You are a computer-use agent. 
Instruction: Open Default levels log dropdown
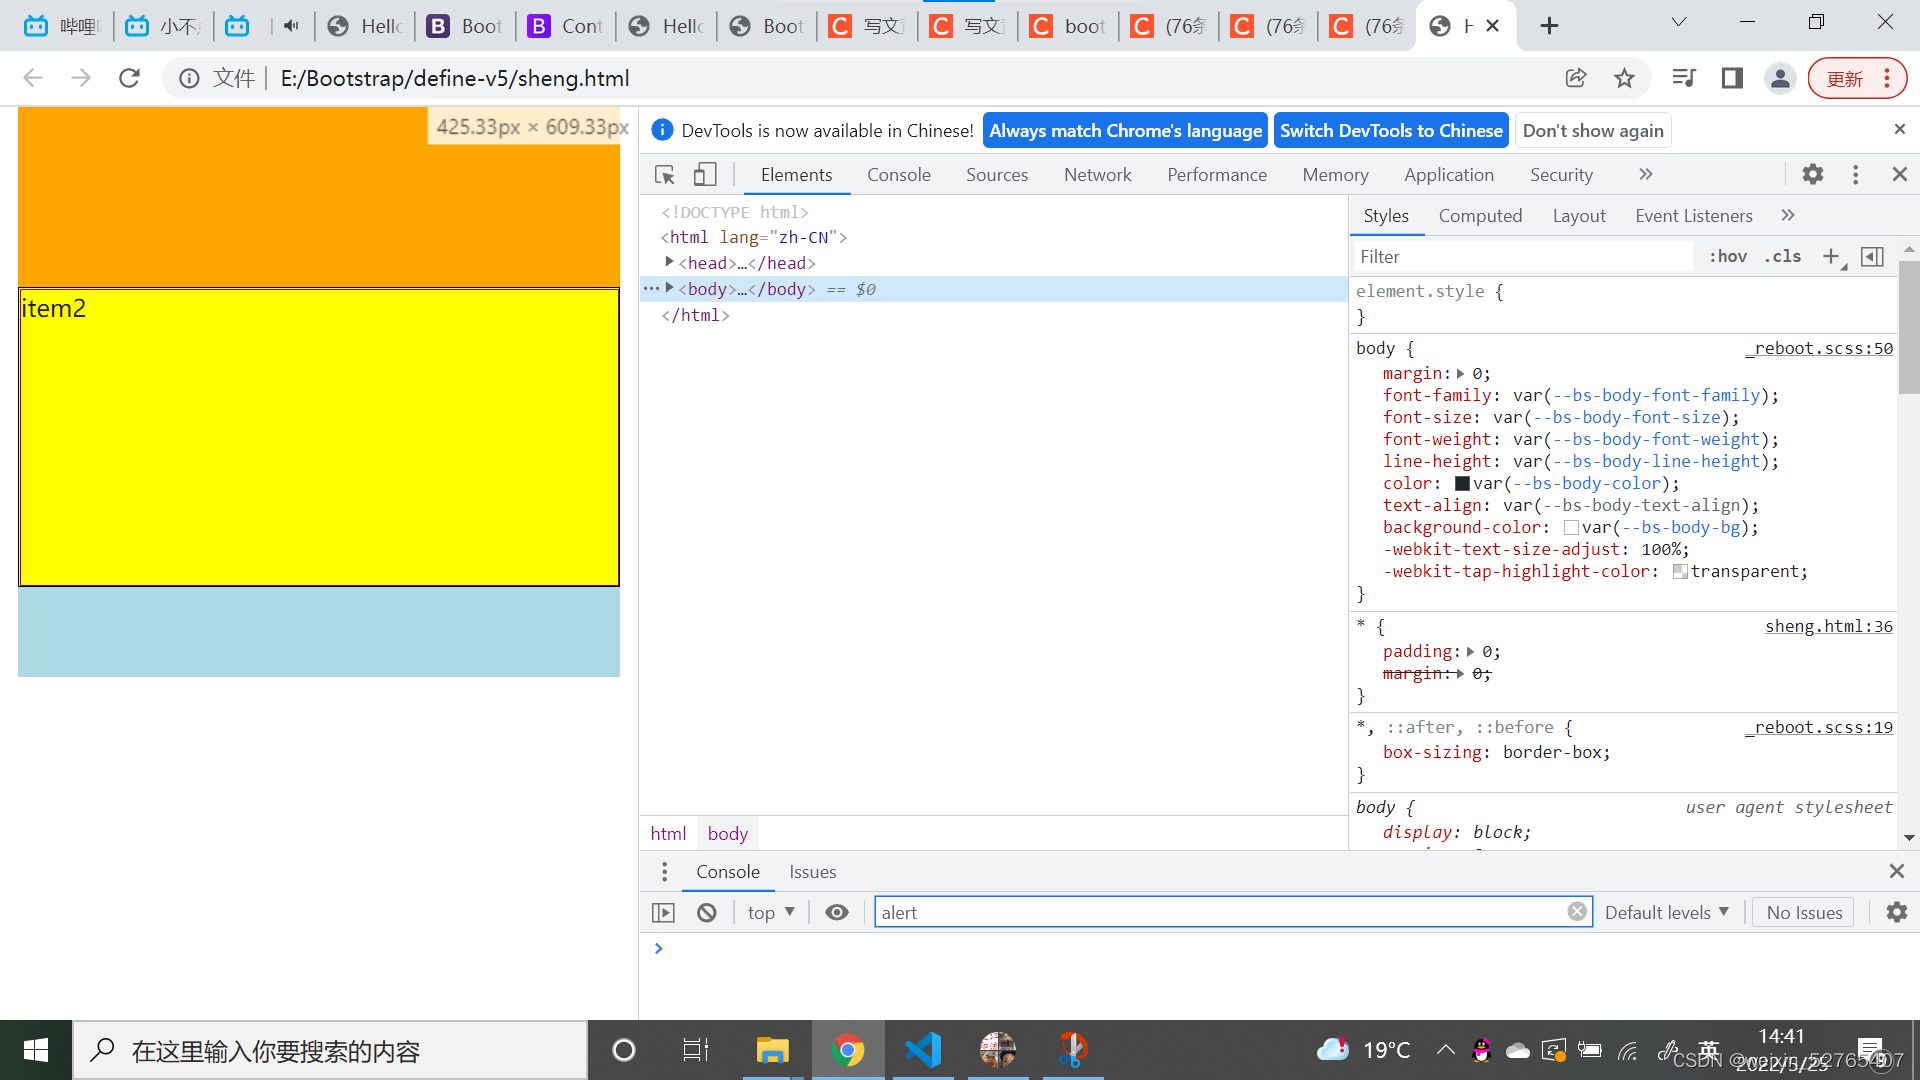[1667, 913]
